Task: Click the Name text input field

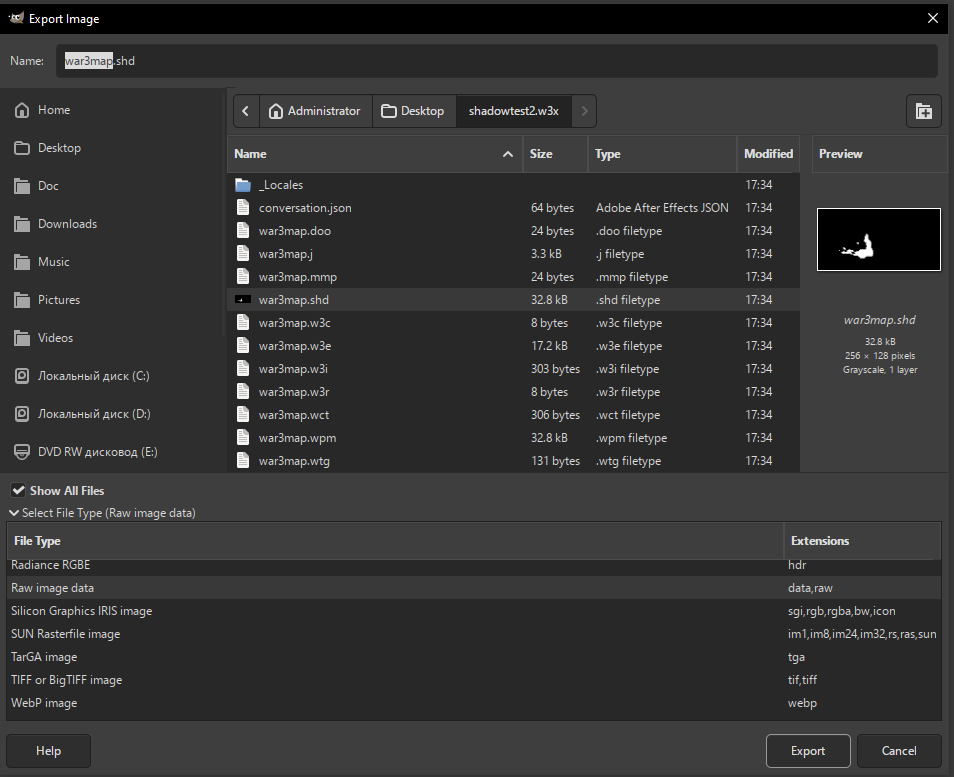Action: [x=500, y=61]
